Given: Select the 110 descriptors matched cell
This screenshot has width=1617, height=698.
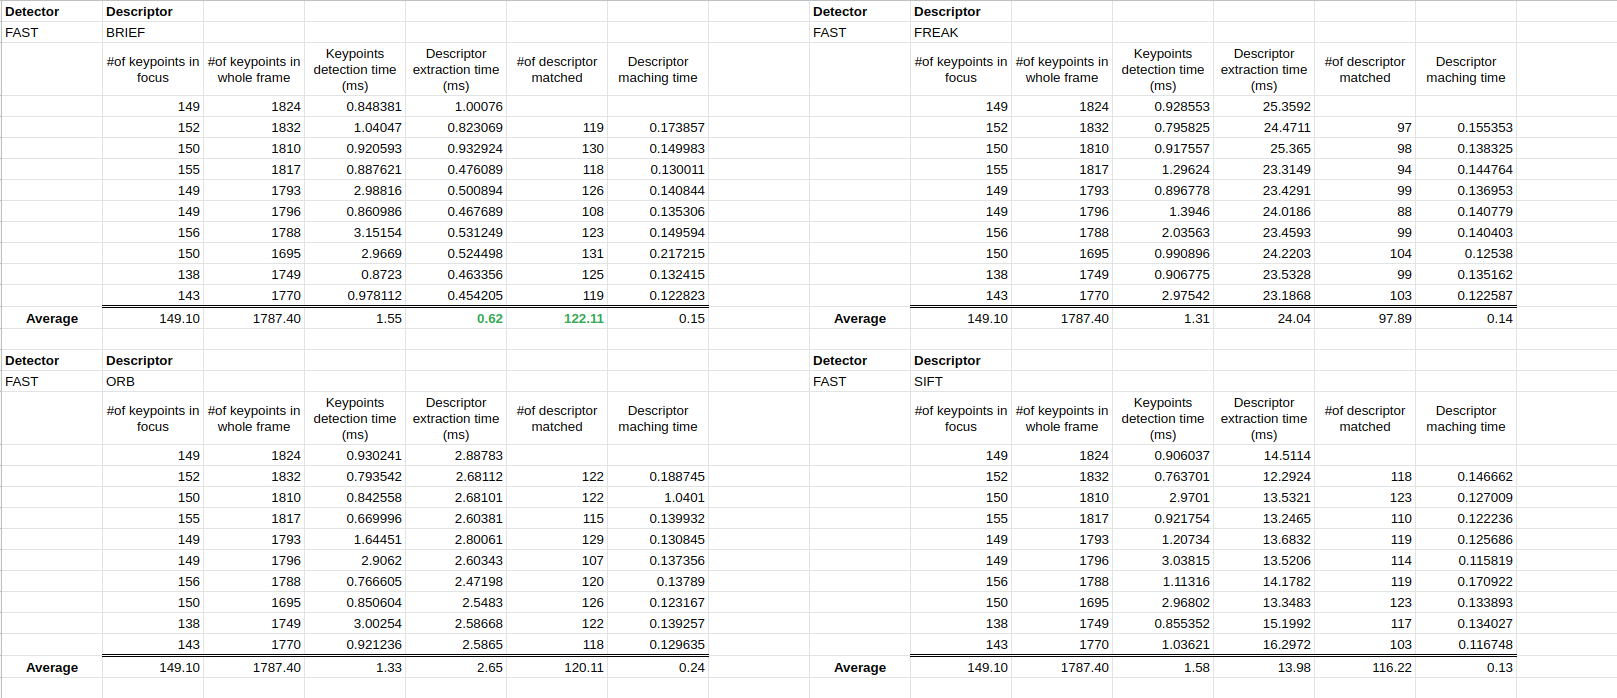Looking at the screenshot, I should coord(1365,518).
